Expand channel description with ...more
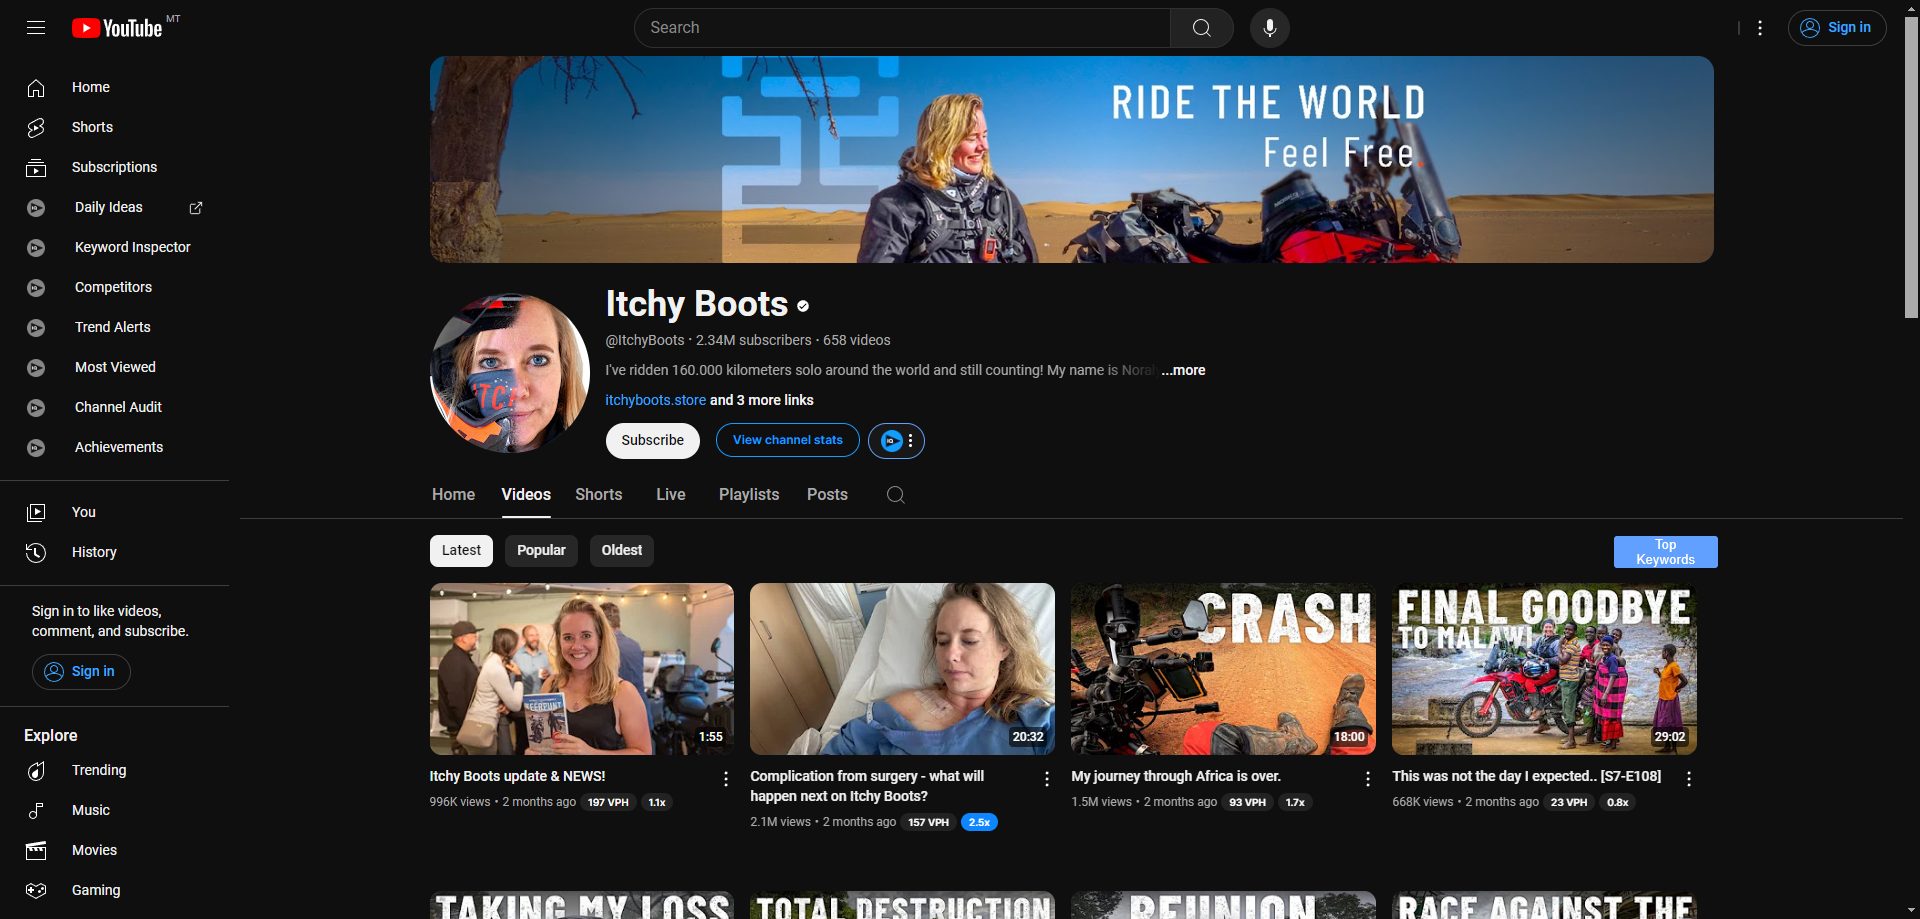 pos(1183,370)
